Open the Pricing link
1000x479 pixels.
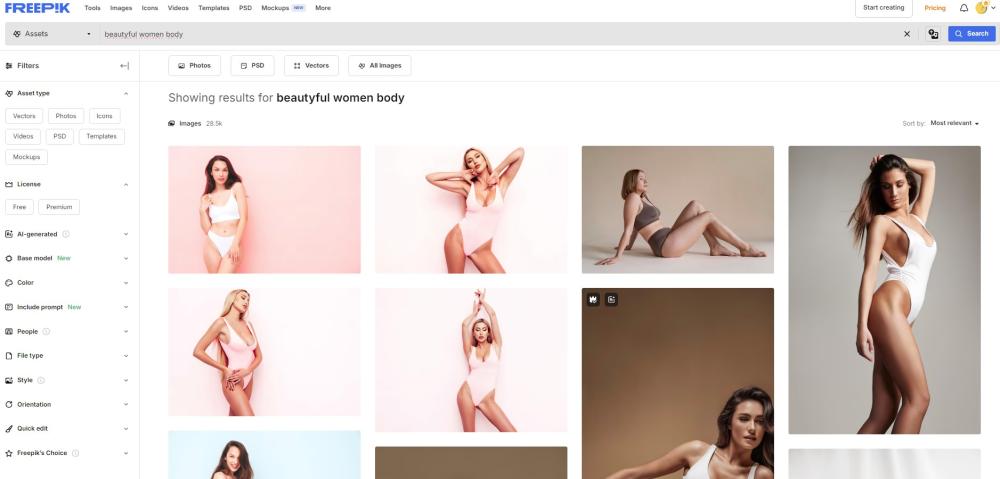pos(934,8)
